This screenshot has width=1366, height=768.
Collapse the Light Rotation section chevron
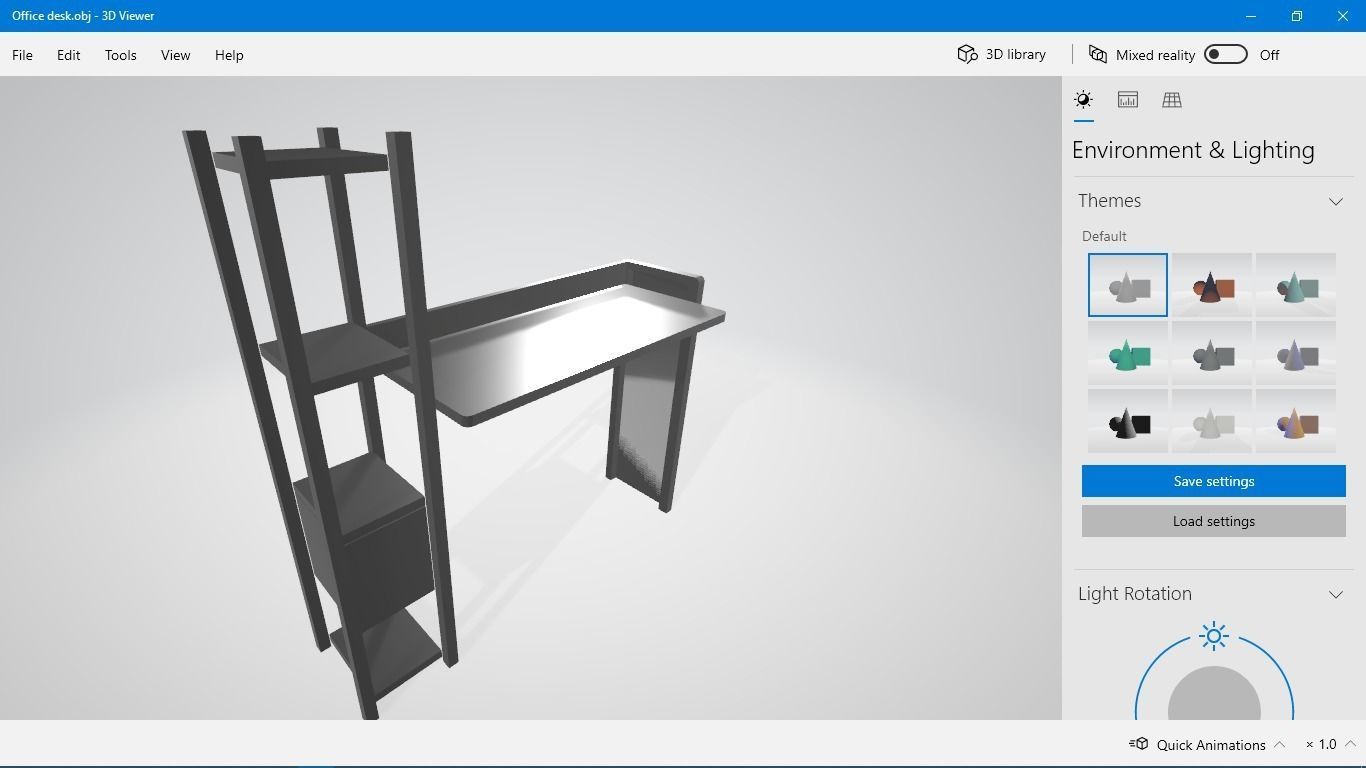coord(1335,594)
